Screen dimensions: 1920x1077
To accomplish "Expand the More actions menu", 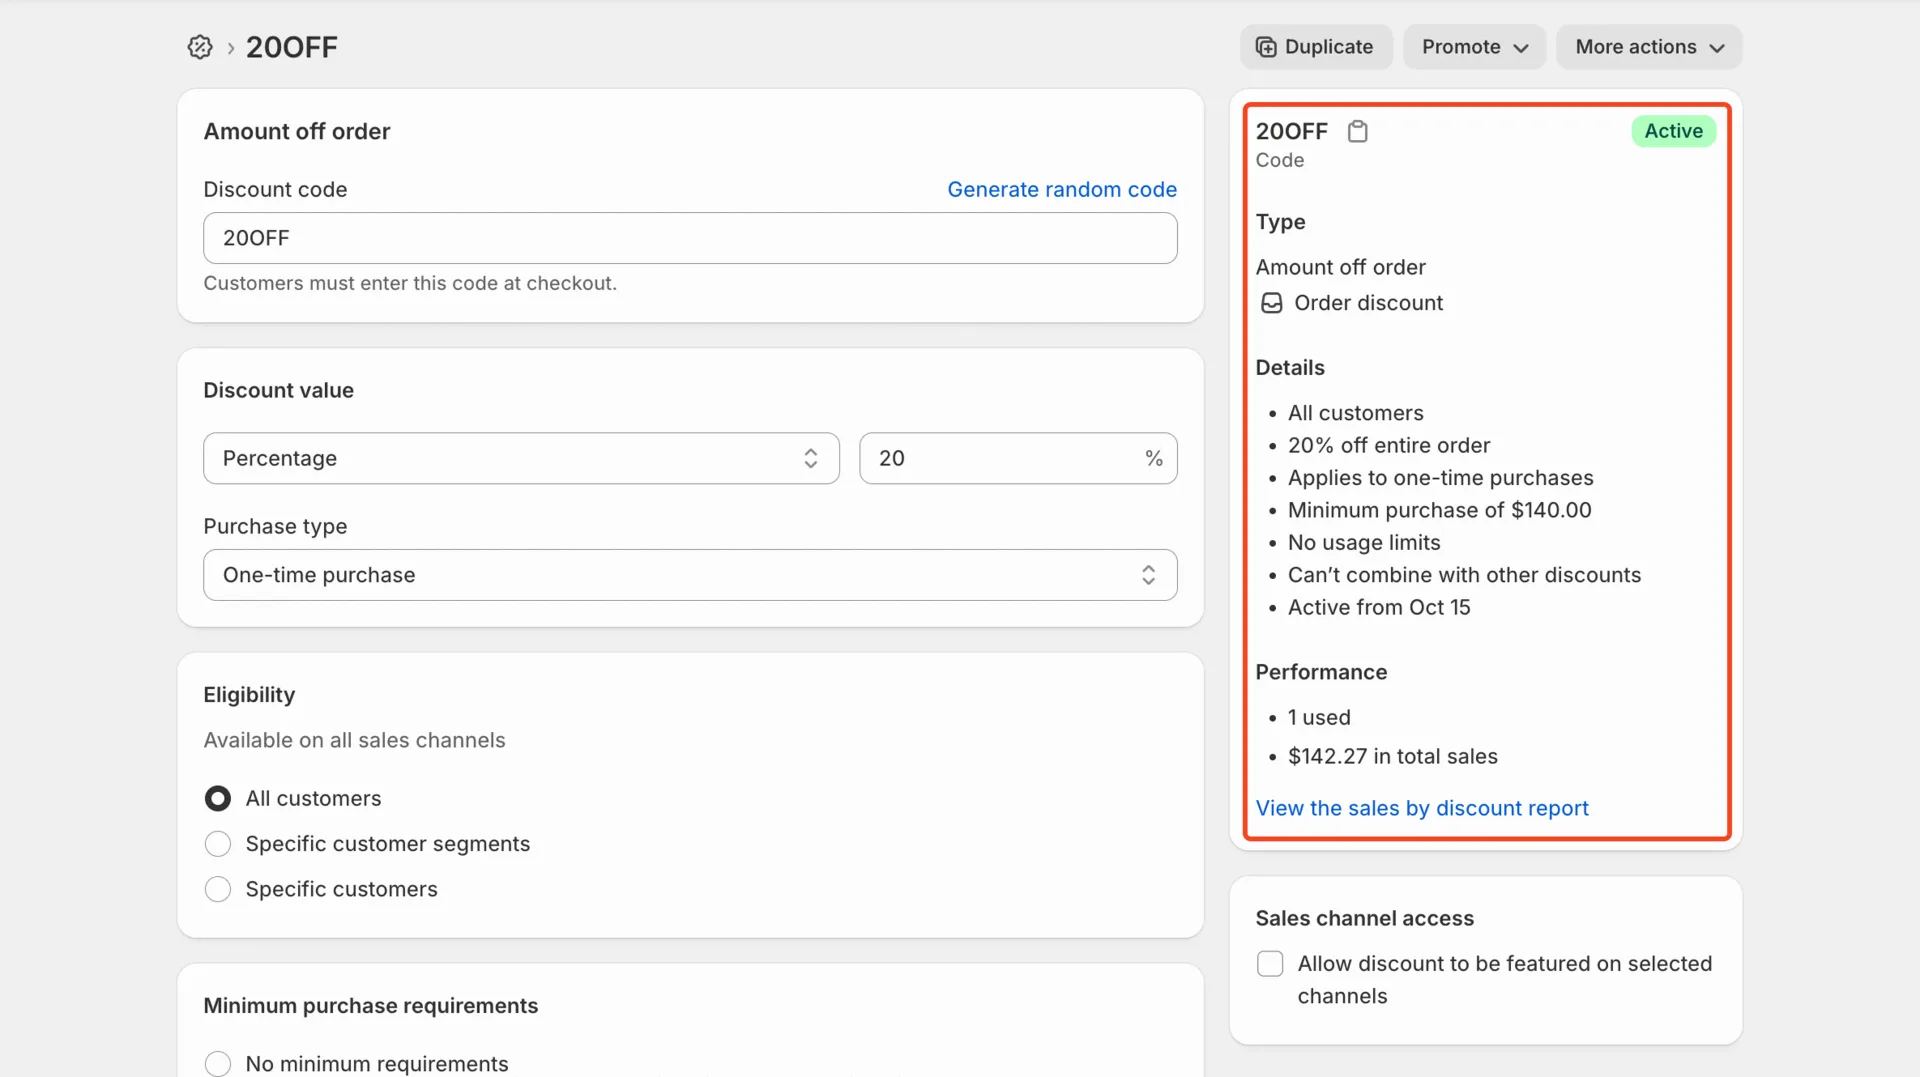I will coord(1648,47).
